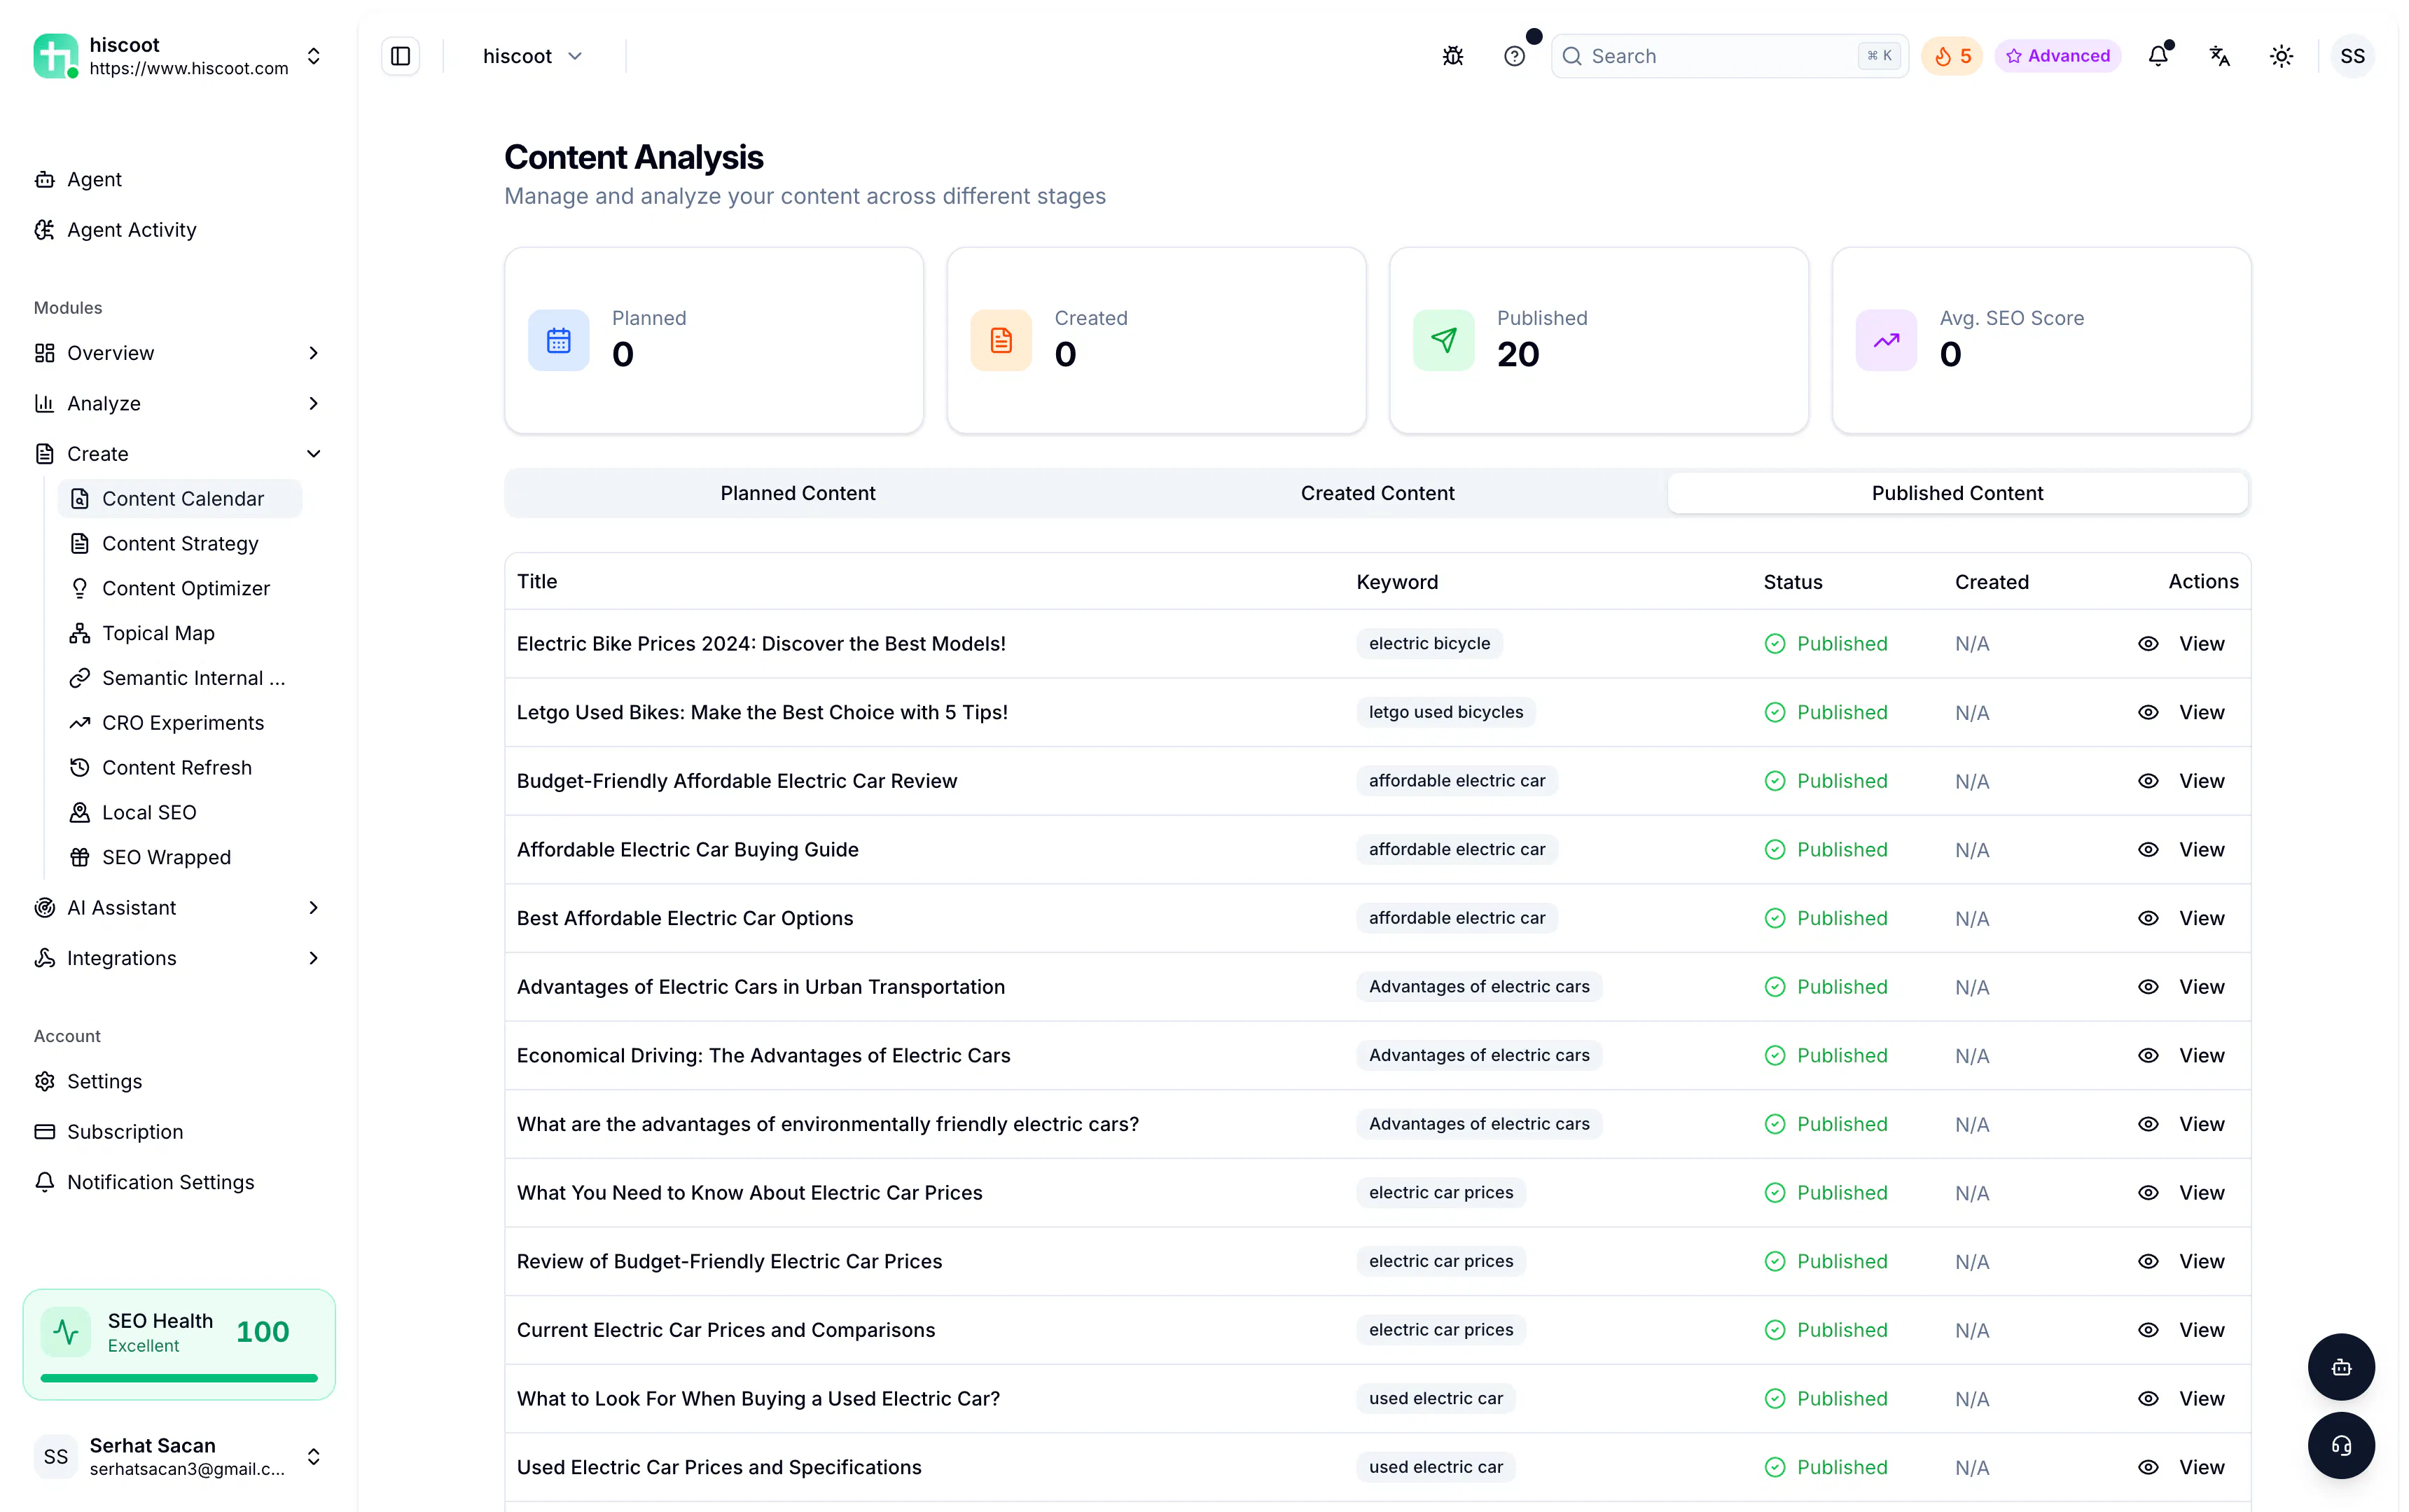The height and width of the screenshot is (1512, 2409).
Task: Open Topical Map in sidebar
Action: (180, 633)
